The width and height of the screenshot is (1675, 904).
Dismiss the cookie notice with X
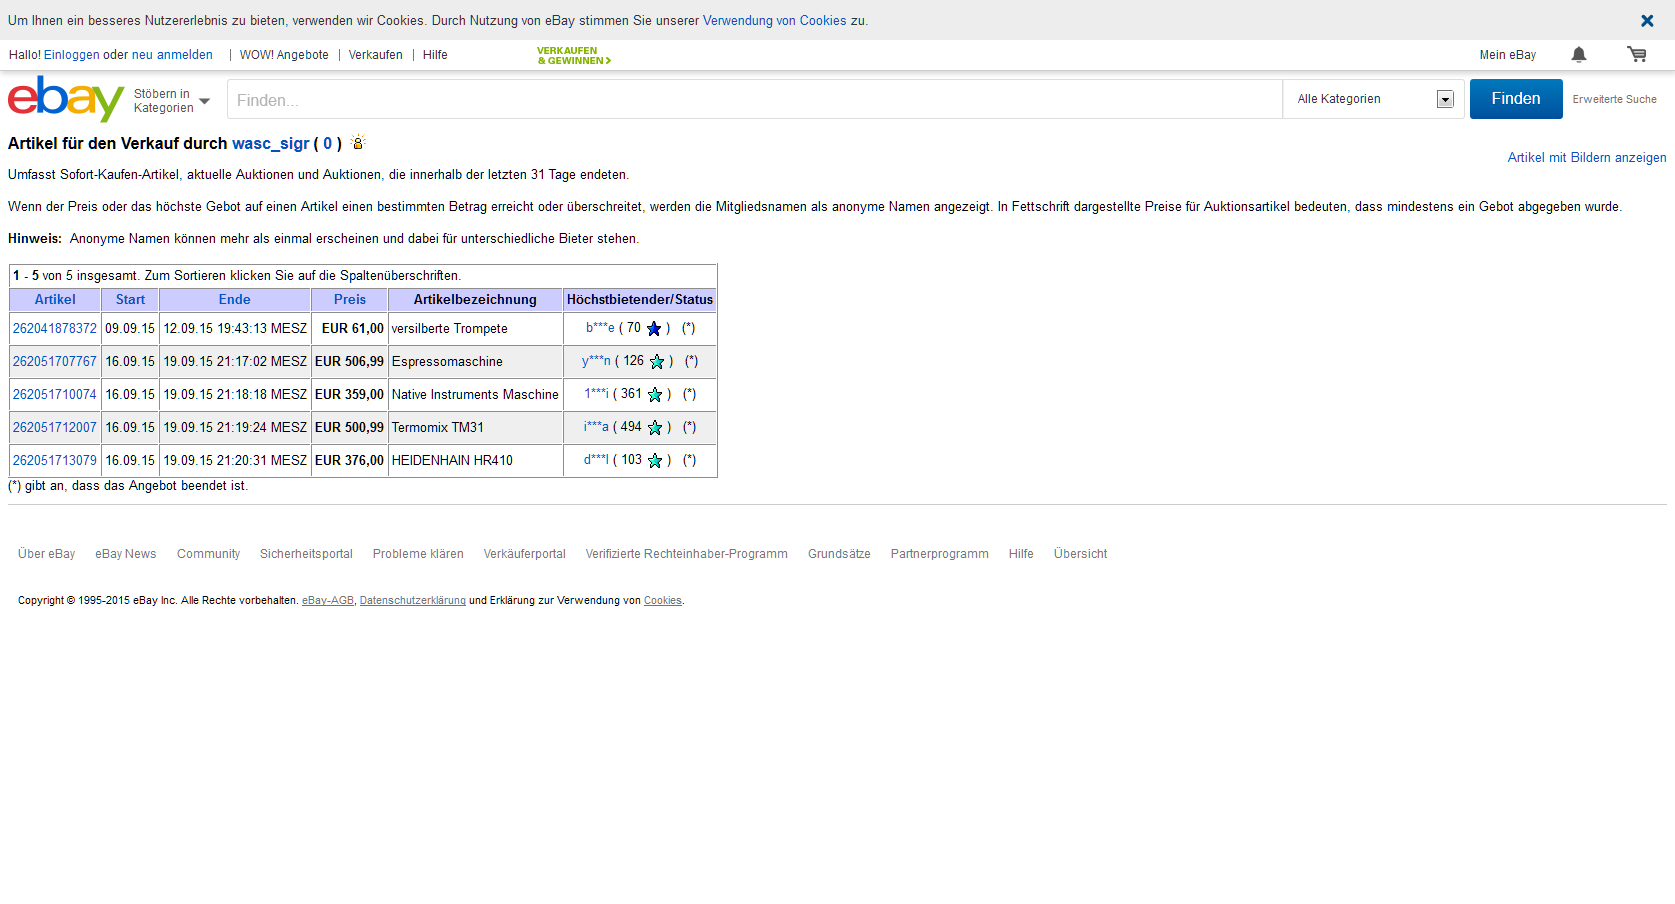pyautogui.click(x=1647, y=21)
